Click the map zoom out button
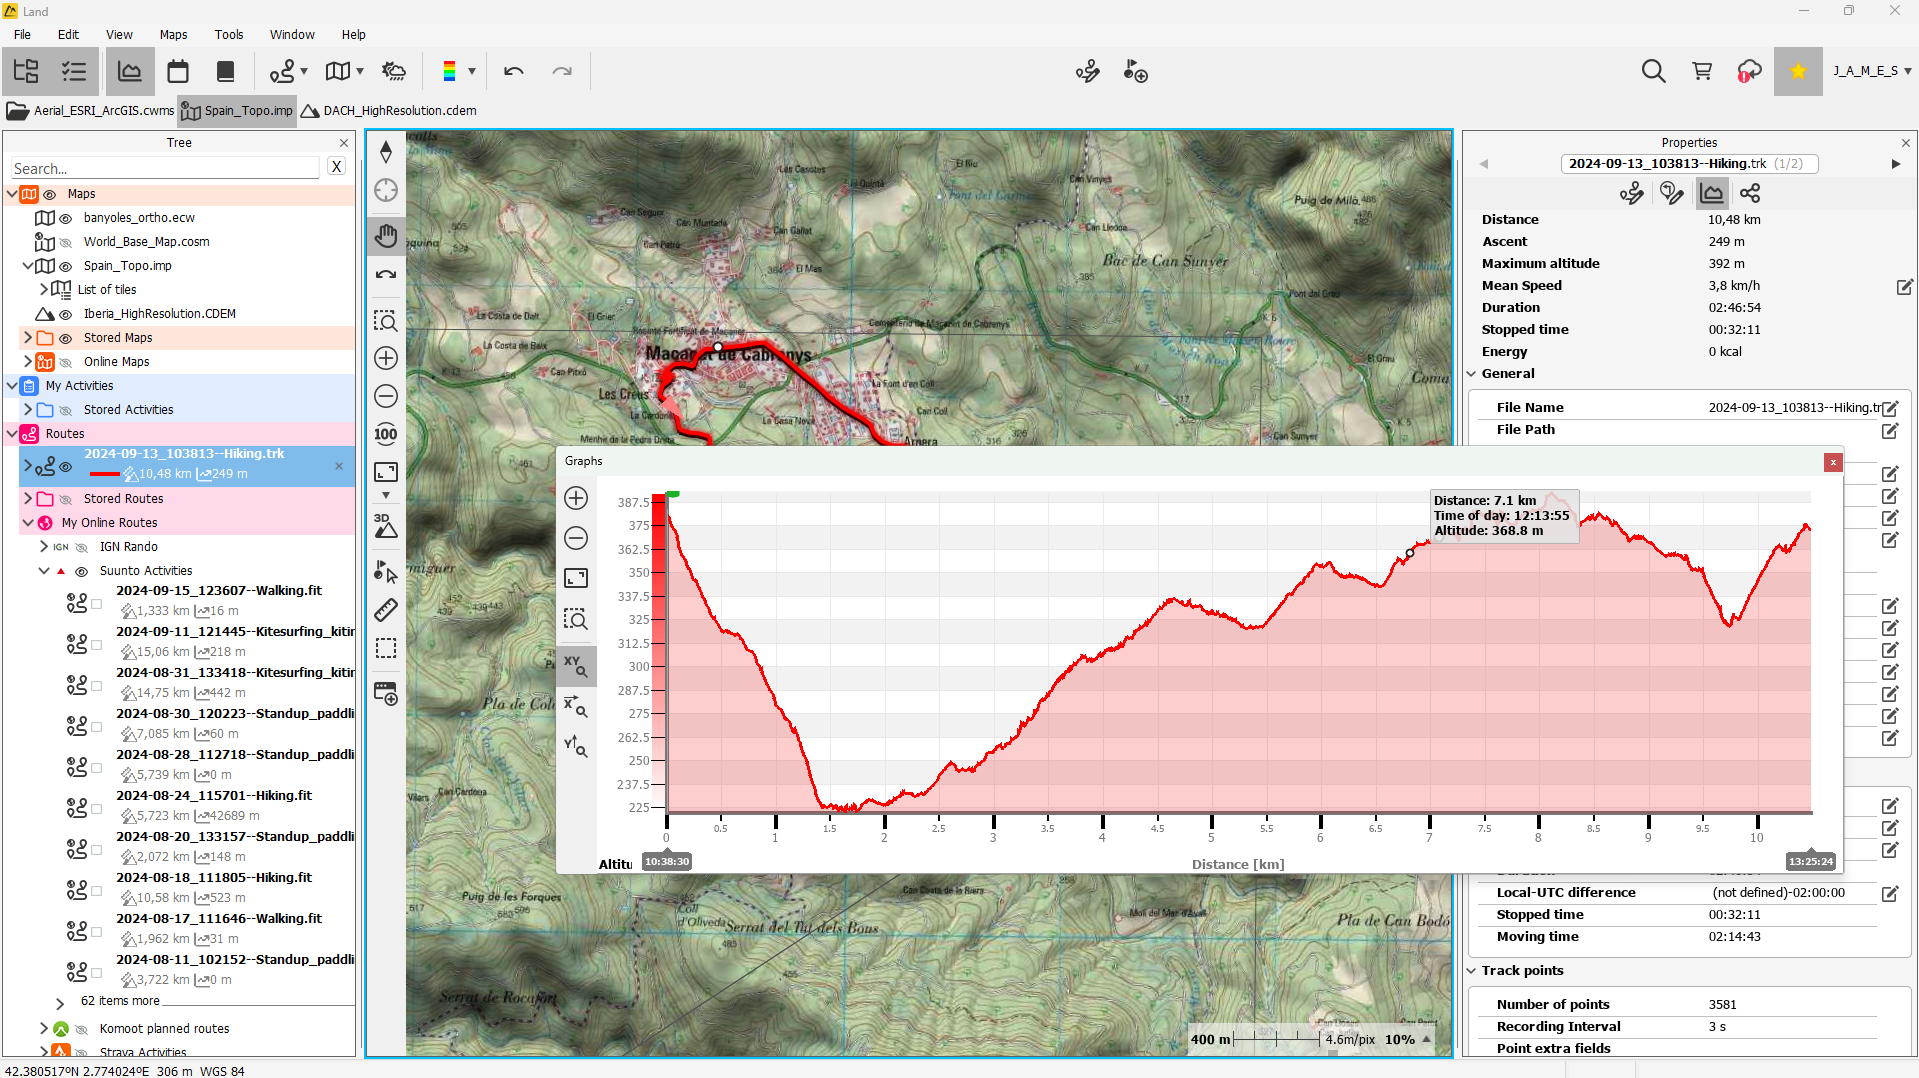Screen dimensions: 1919x1078 [386, 396]
